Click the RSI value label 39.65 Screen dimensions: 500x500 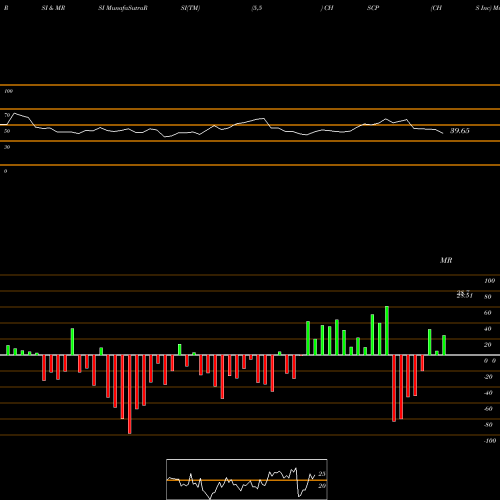pyautogui.click(x=460, y=131)
